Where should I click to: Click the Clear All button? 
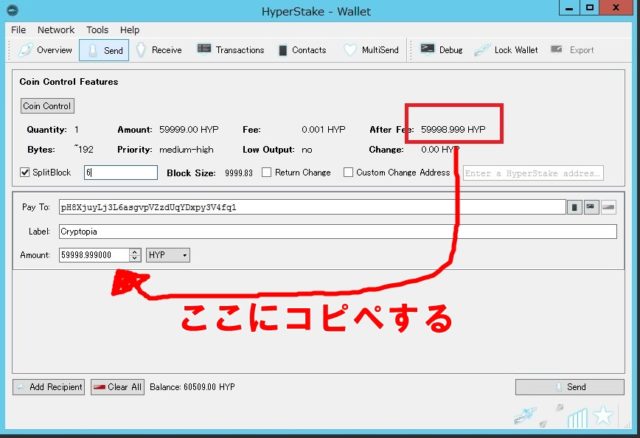pos(118,387)
